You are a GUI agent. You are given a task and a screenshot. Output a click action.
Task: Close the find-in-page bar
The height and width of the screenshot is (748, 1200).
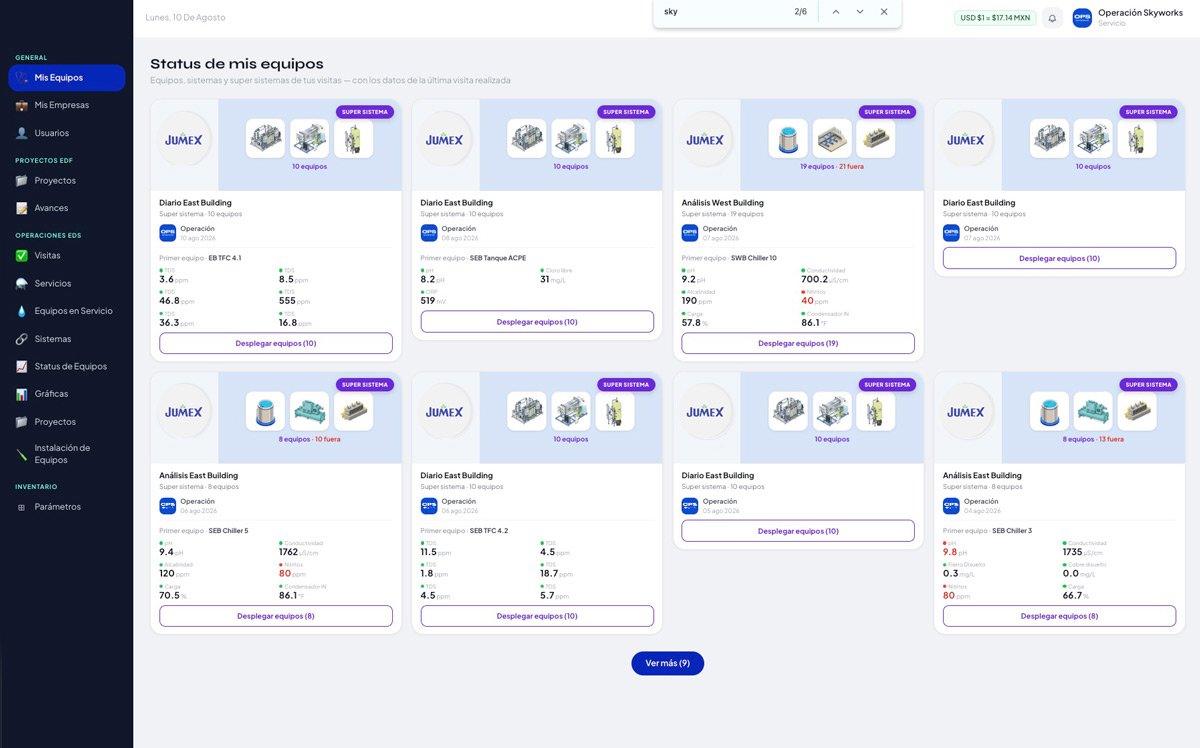coord(884,12)
